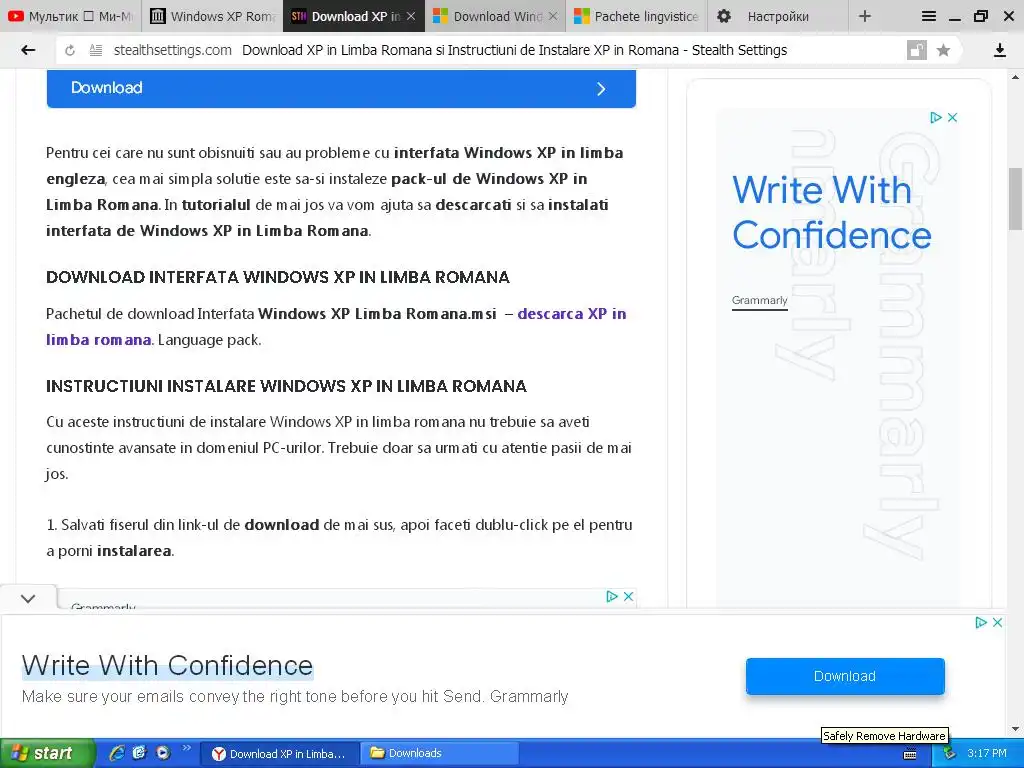Launch media player quick launch icon
The image size is (1024, 768).
pyautogui.click(x=163, y=753)
